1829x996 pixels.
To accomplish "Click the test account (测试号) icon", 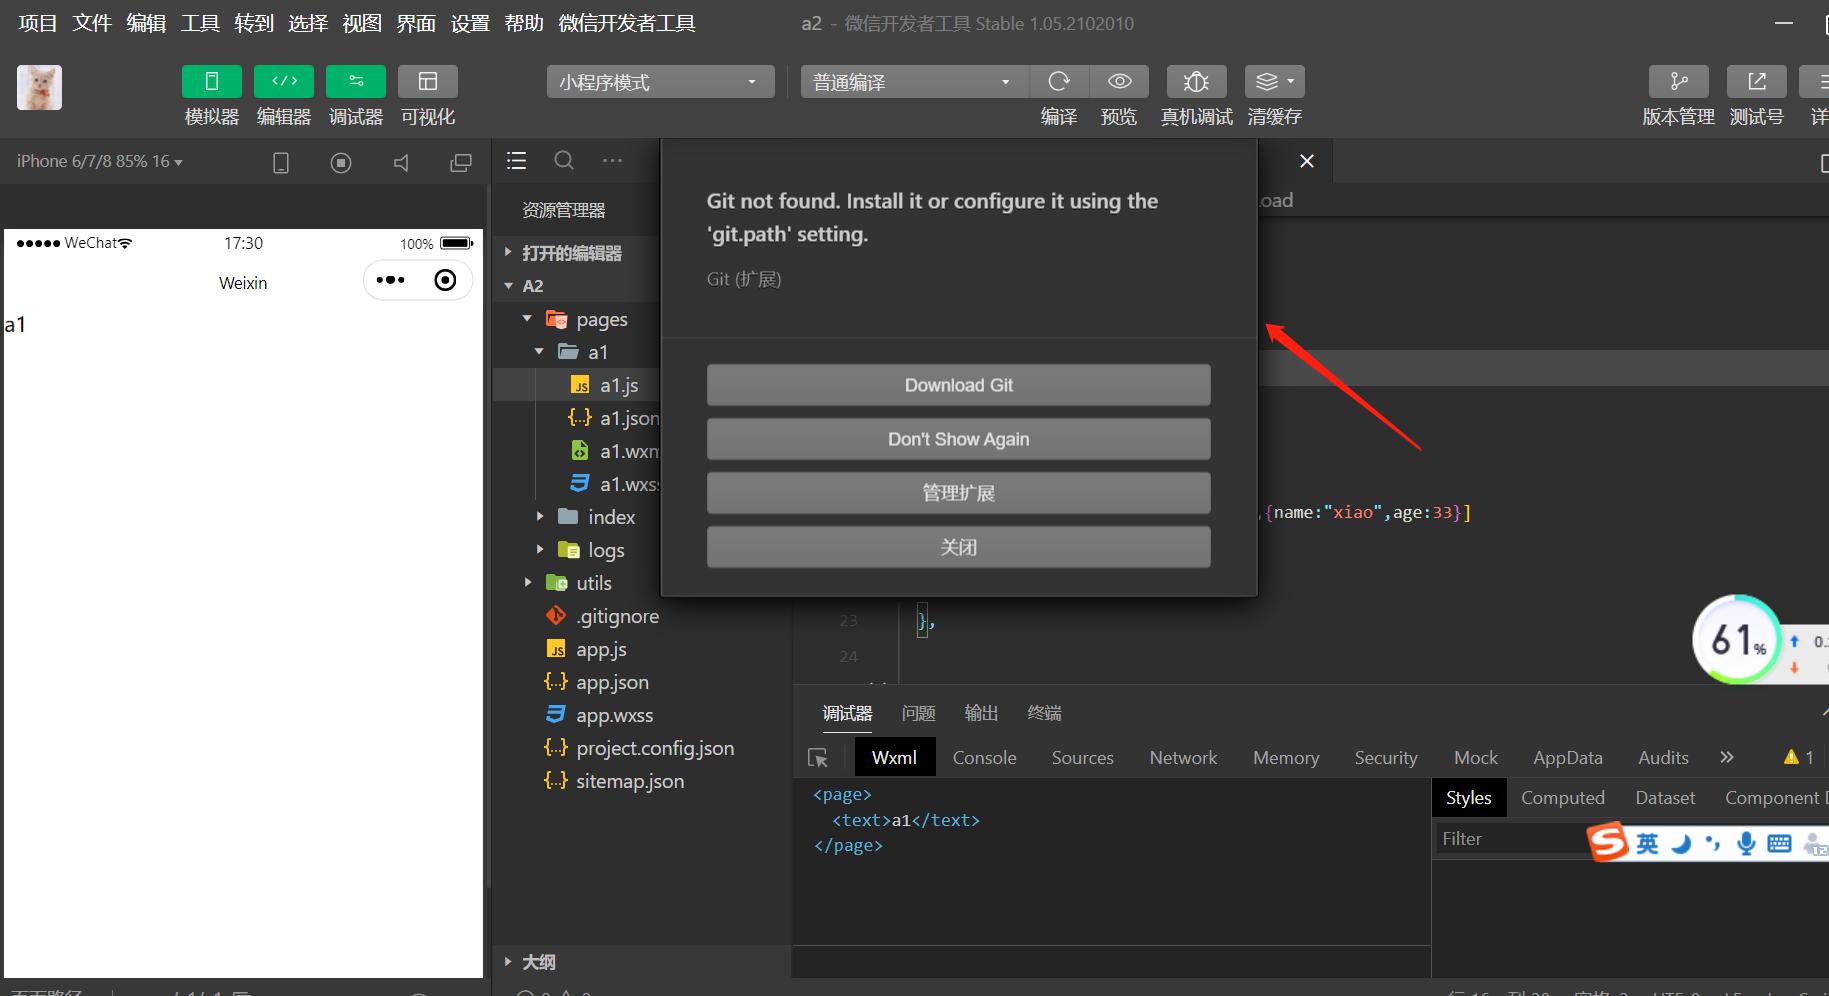I will click(x=1757, y=81).
